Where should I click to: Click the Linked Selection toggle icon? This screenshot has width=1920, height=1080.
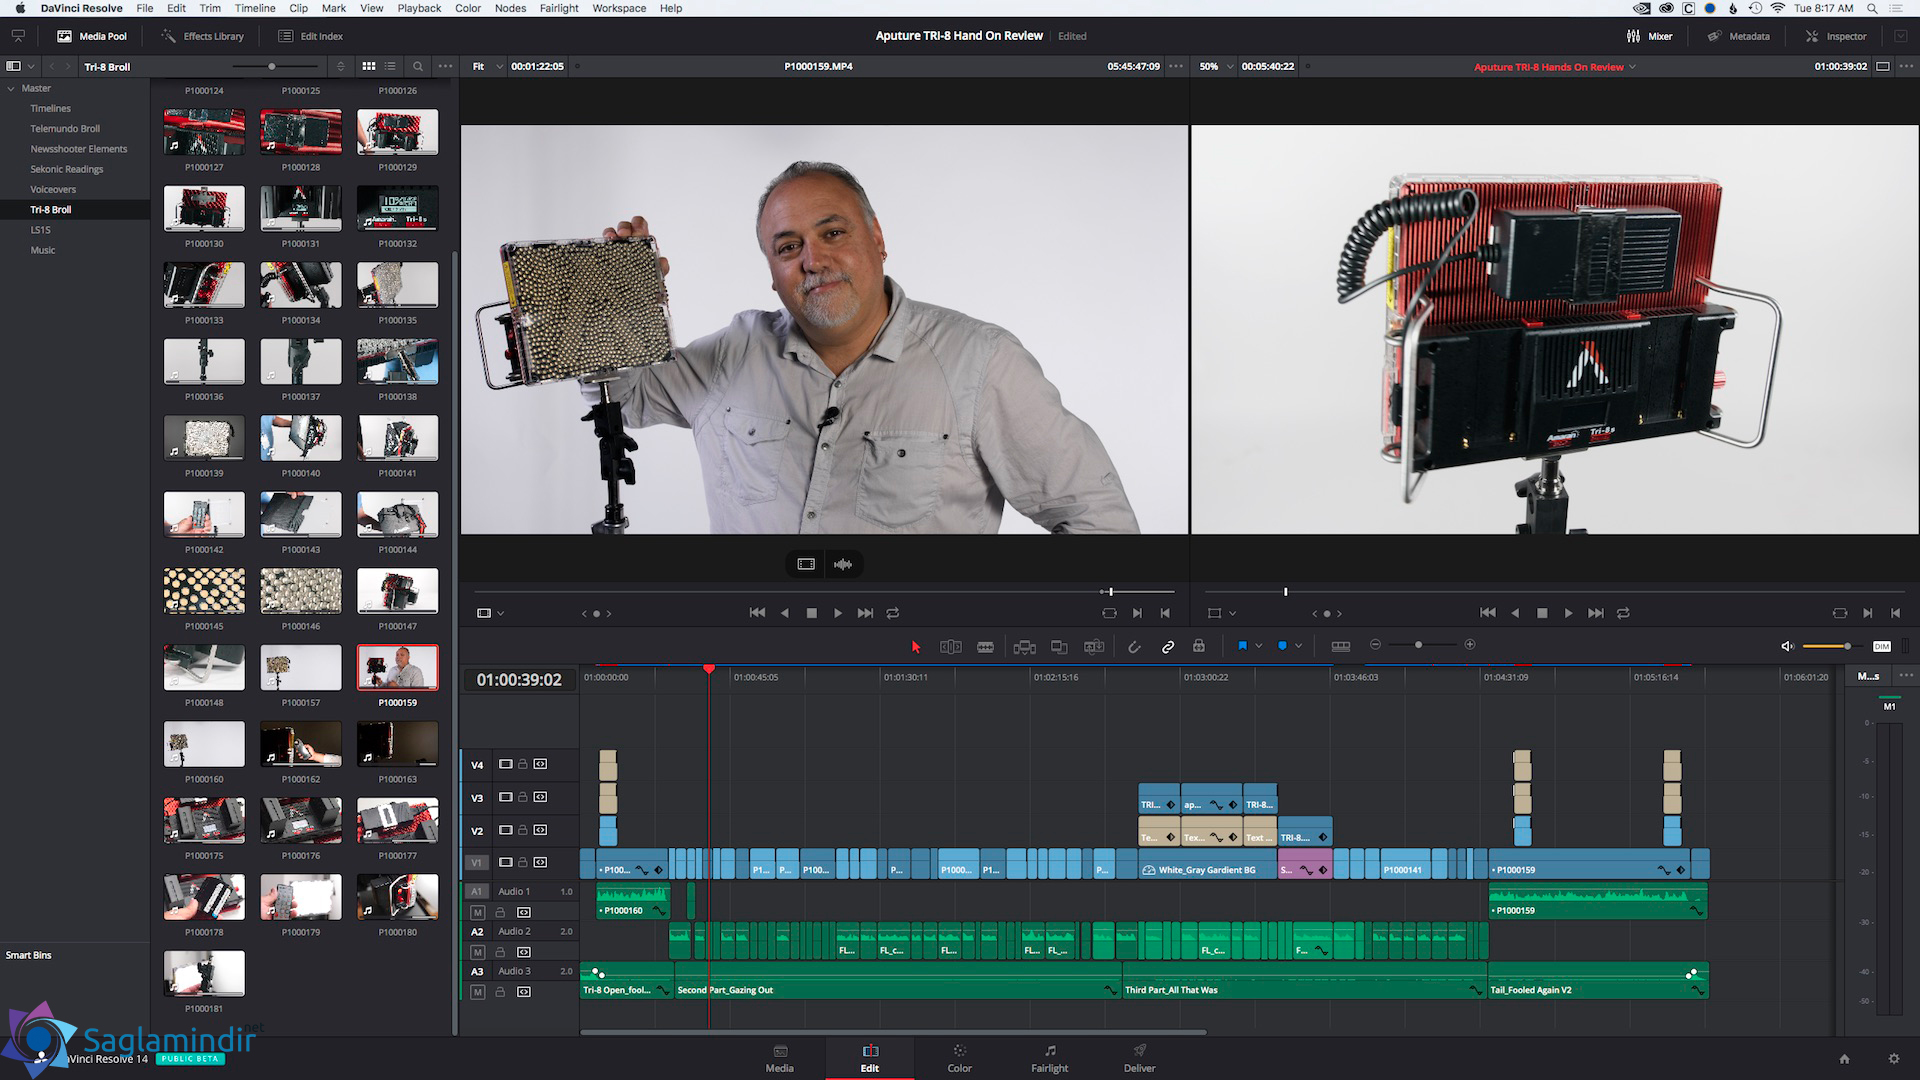coord(1167,646)
